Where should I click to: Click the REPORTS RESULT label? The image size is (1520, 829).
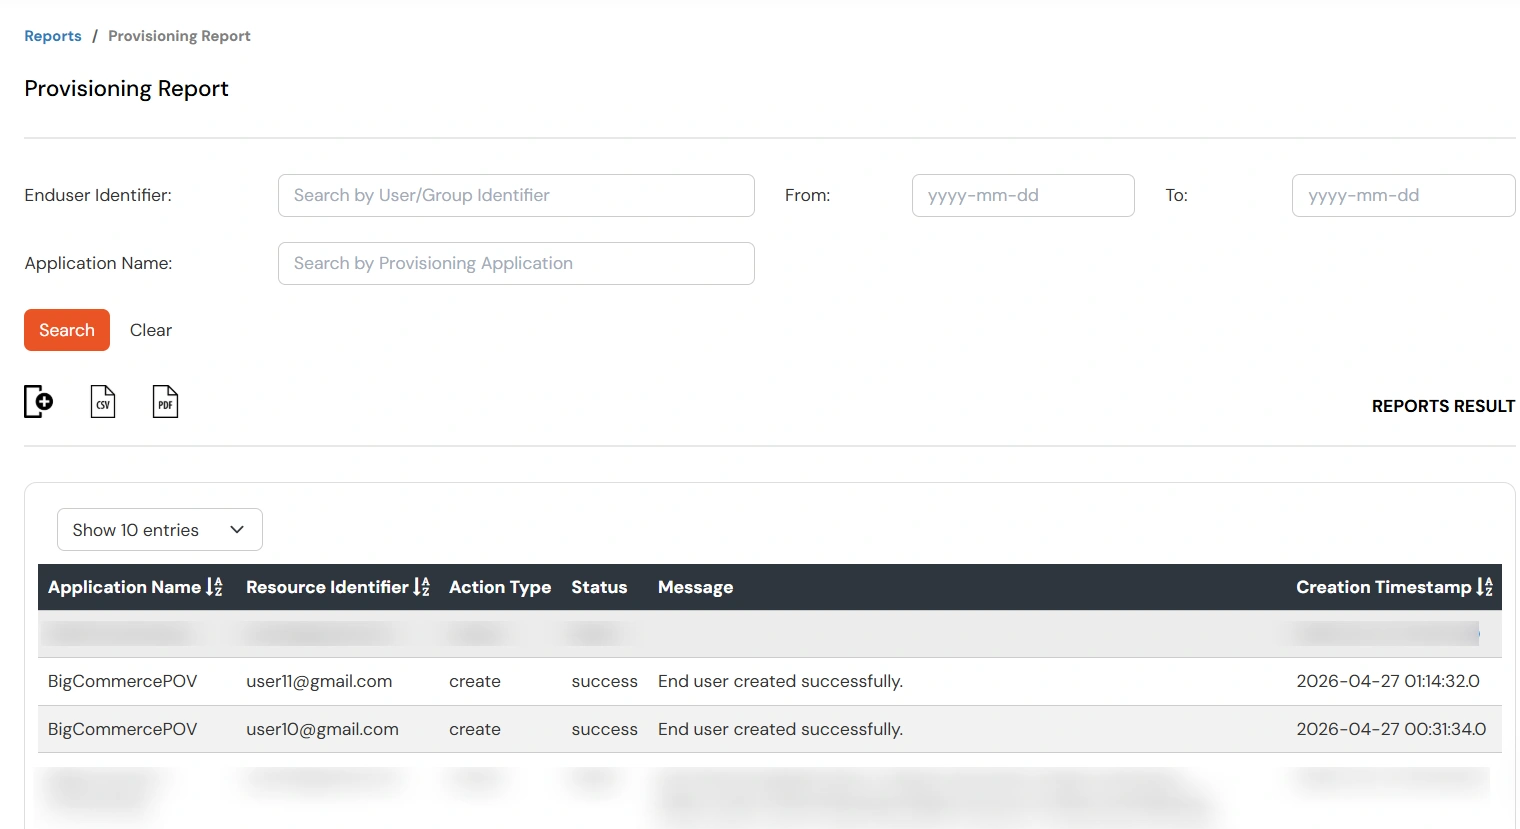click(1443, 406)
